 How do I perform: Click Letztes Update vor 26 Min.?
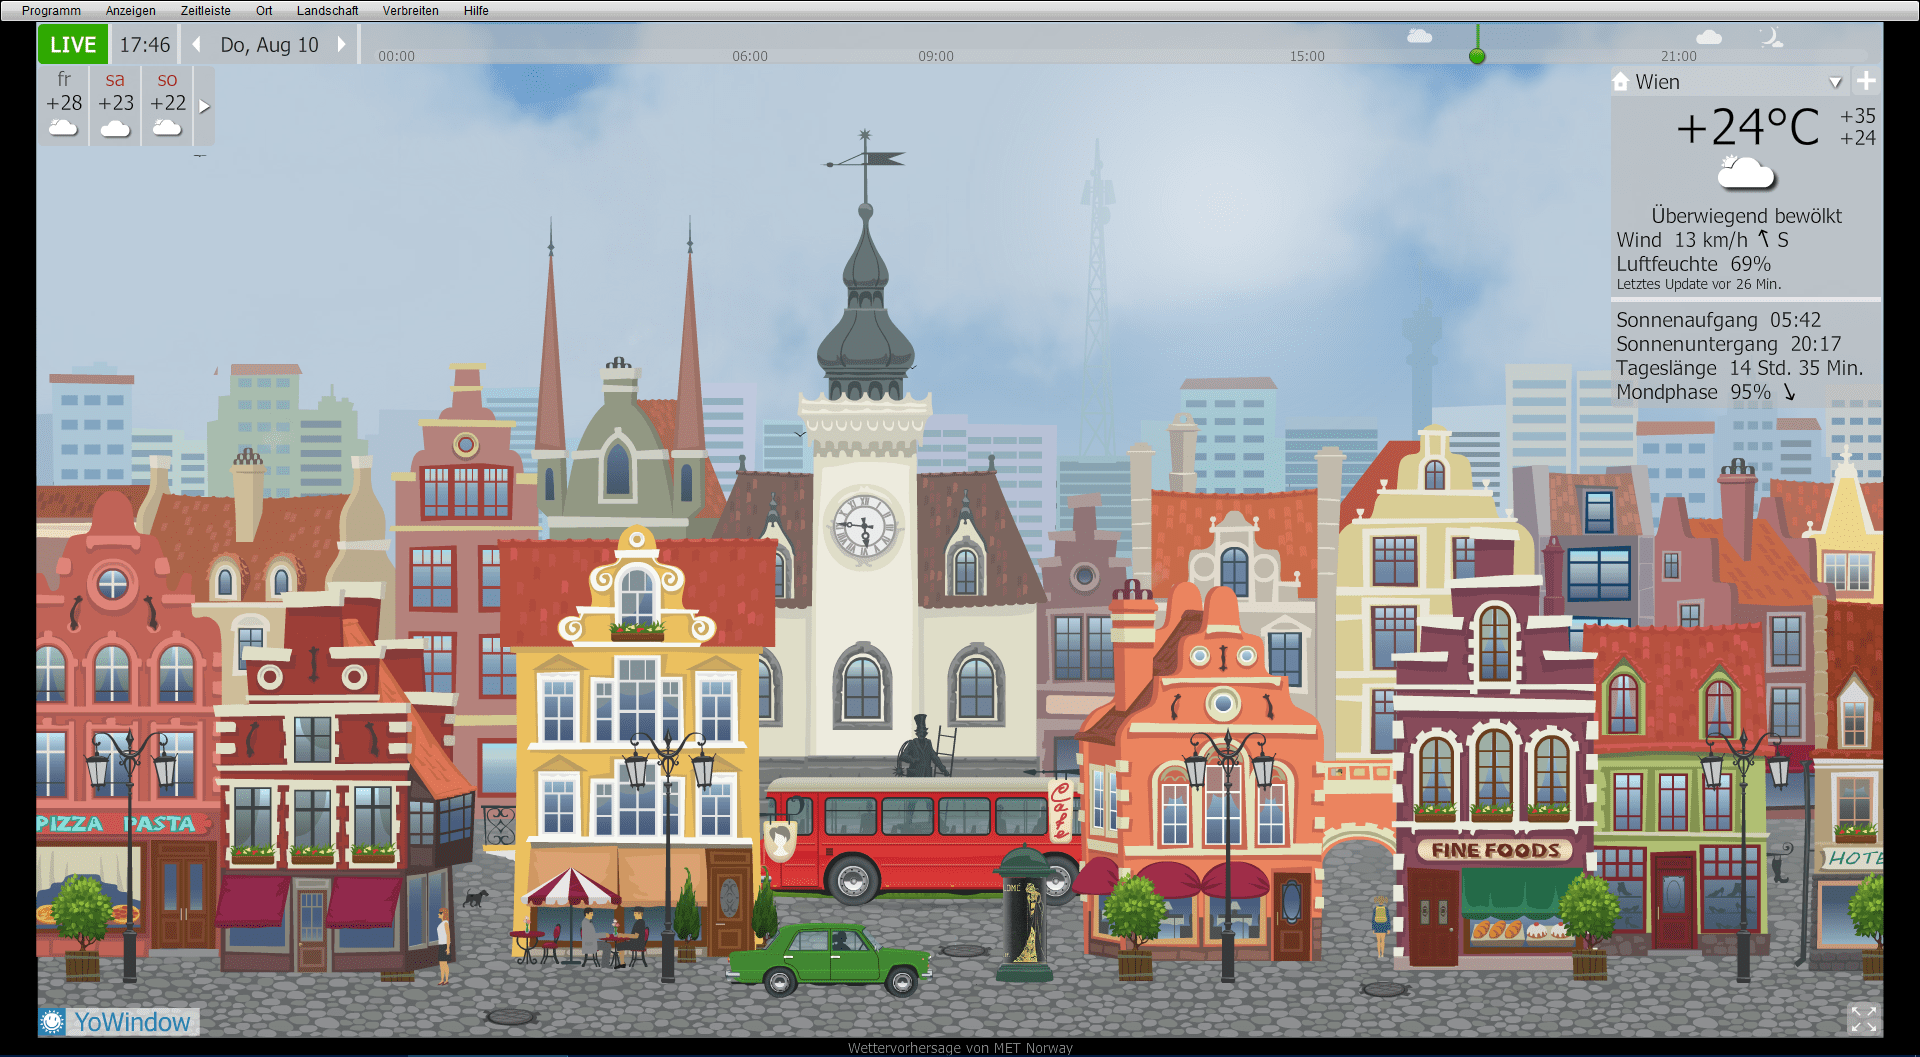1699,284
